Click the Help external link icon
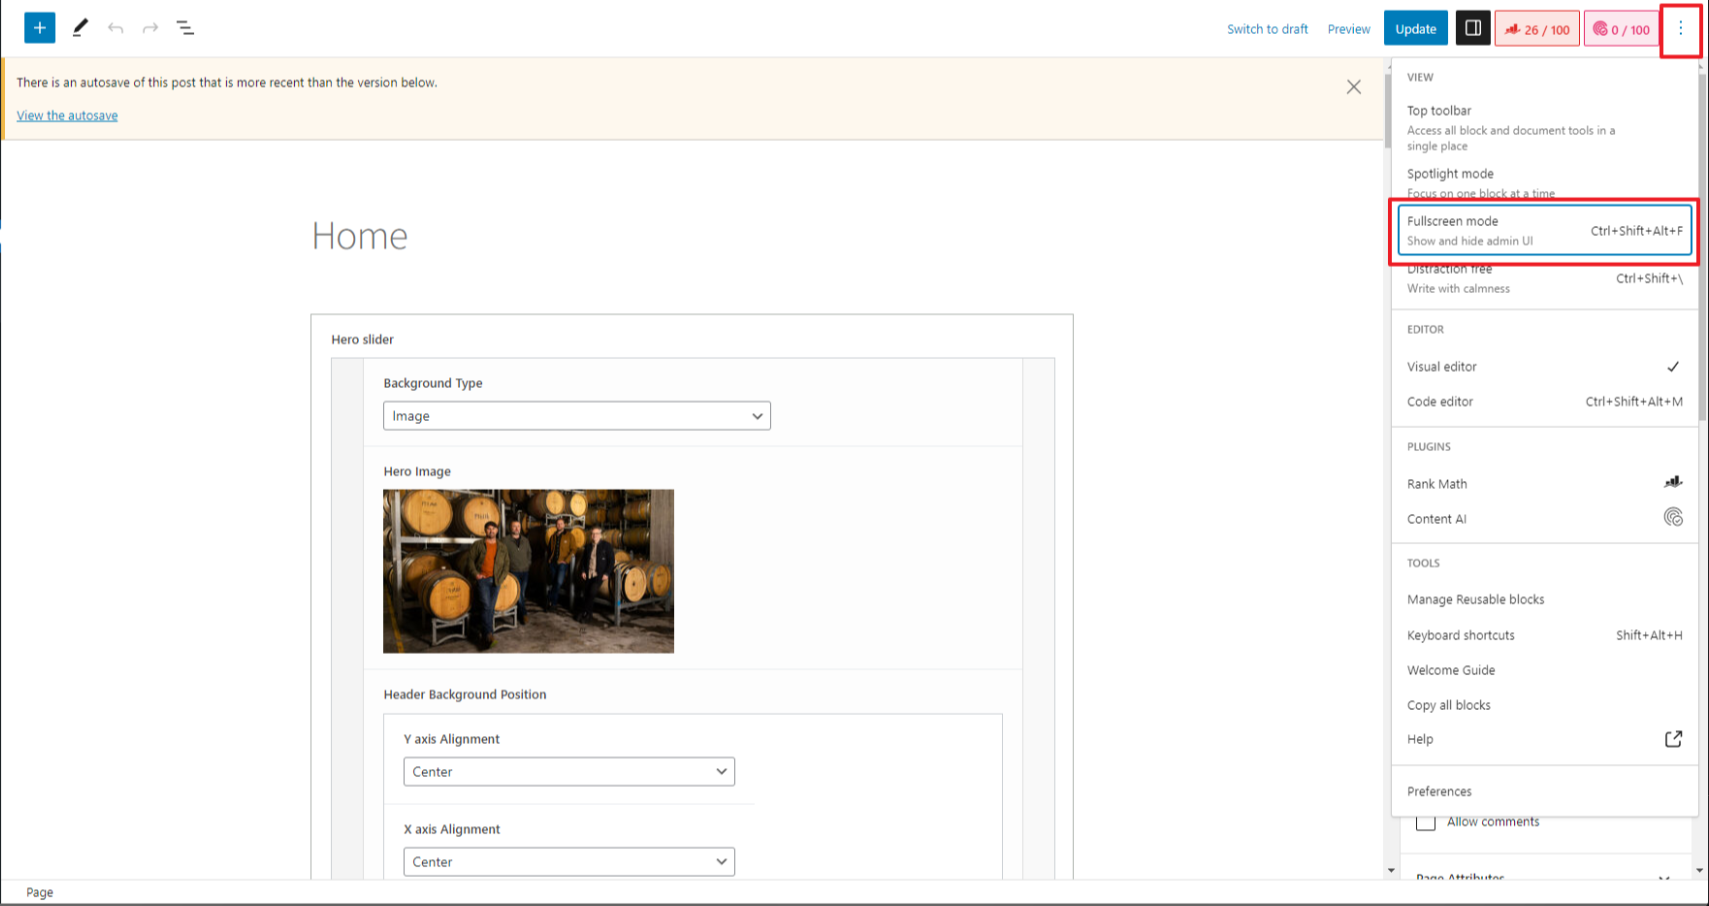1709x906 pixels. (1673, 739)
